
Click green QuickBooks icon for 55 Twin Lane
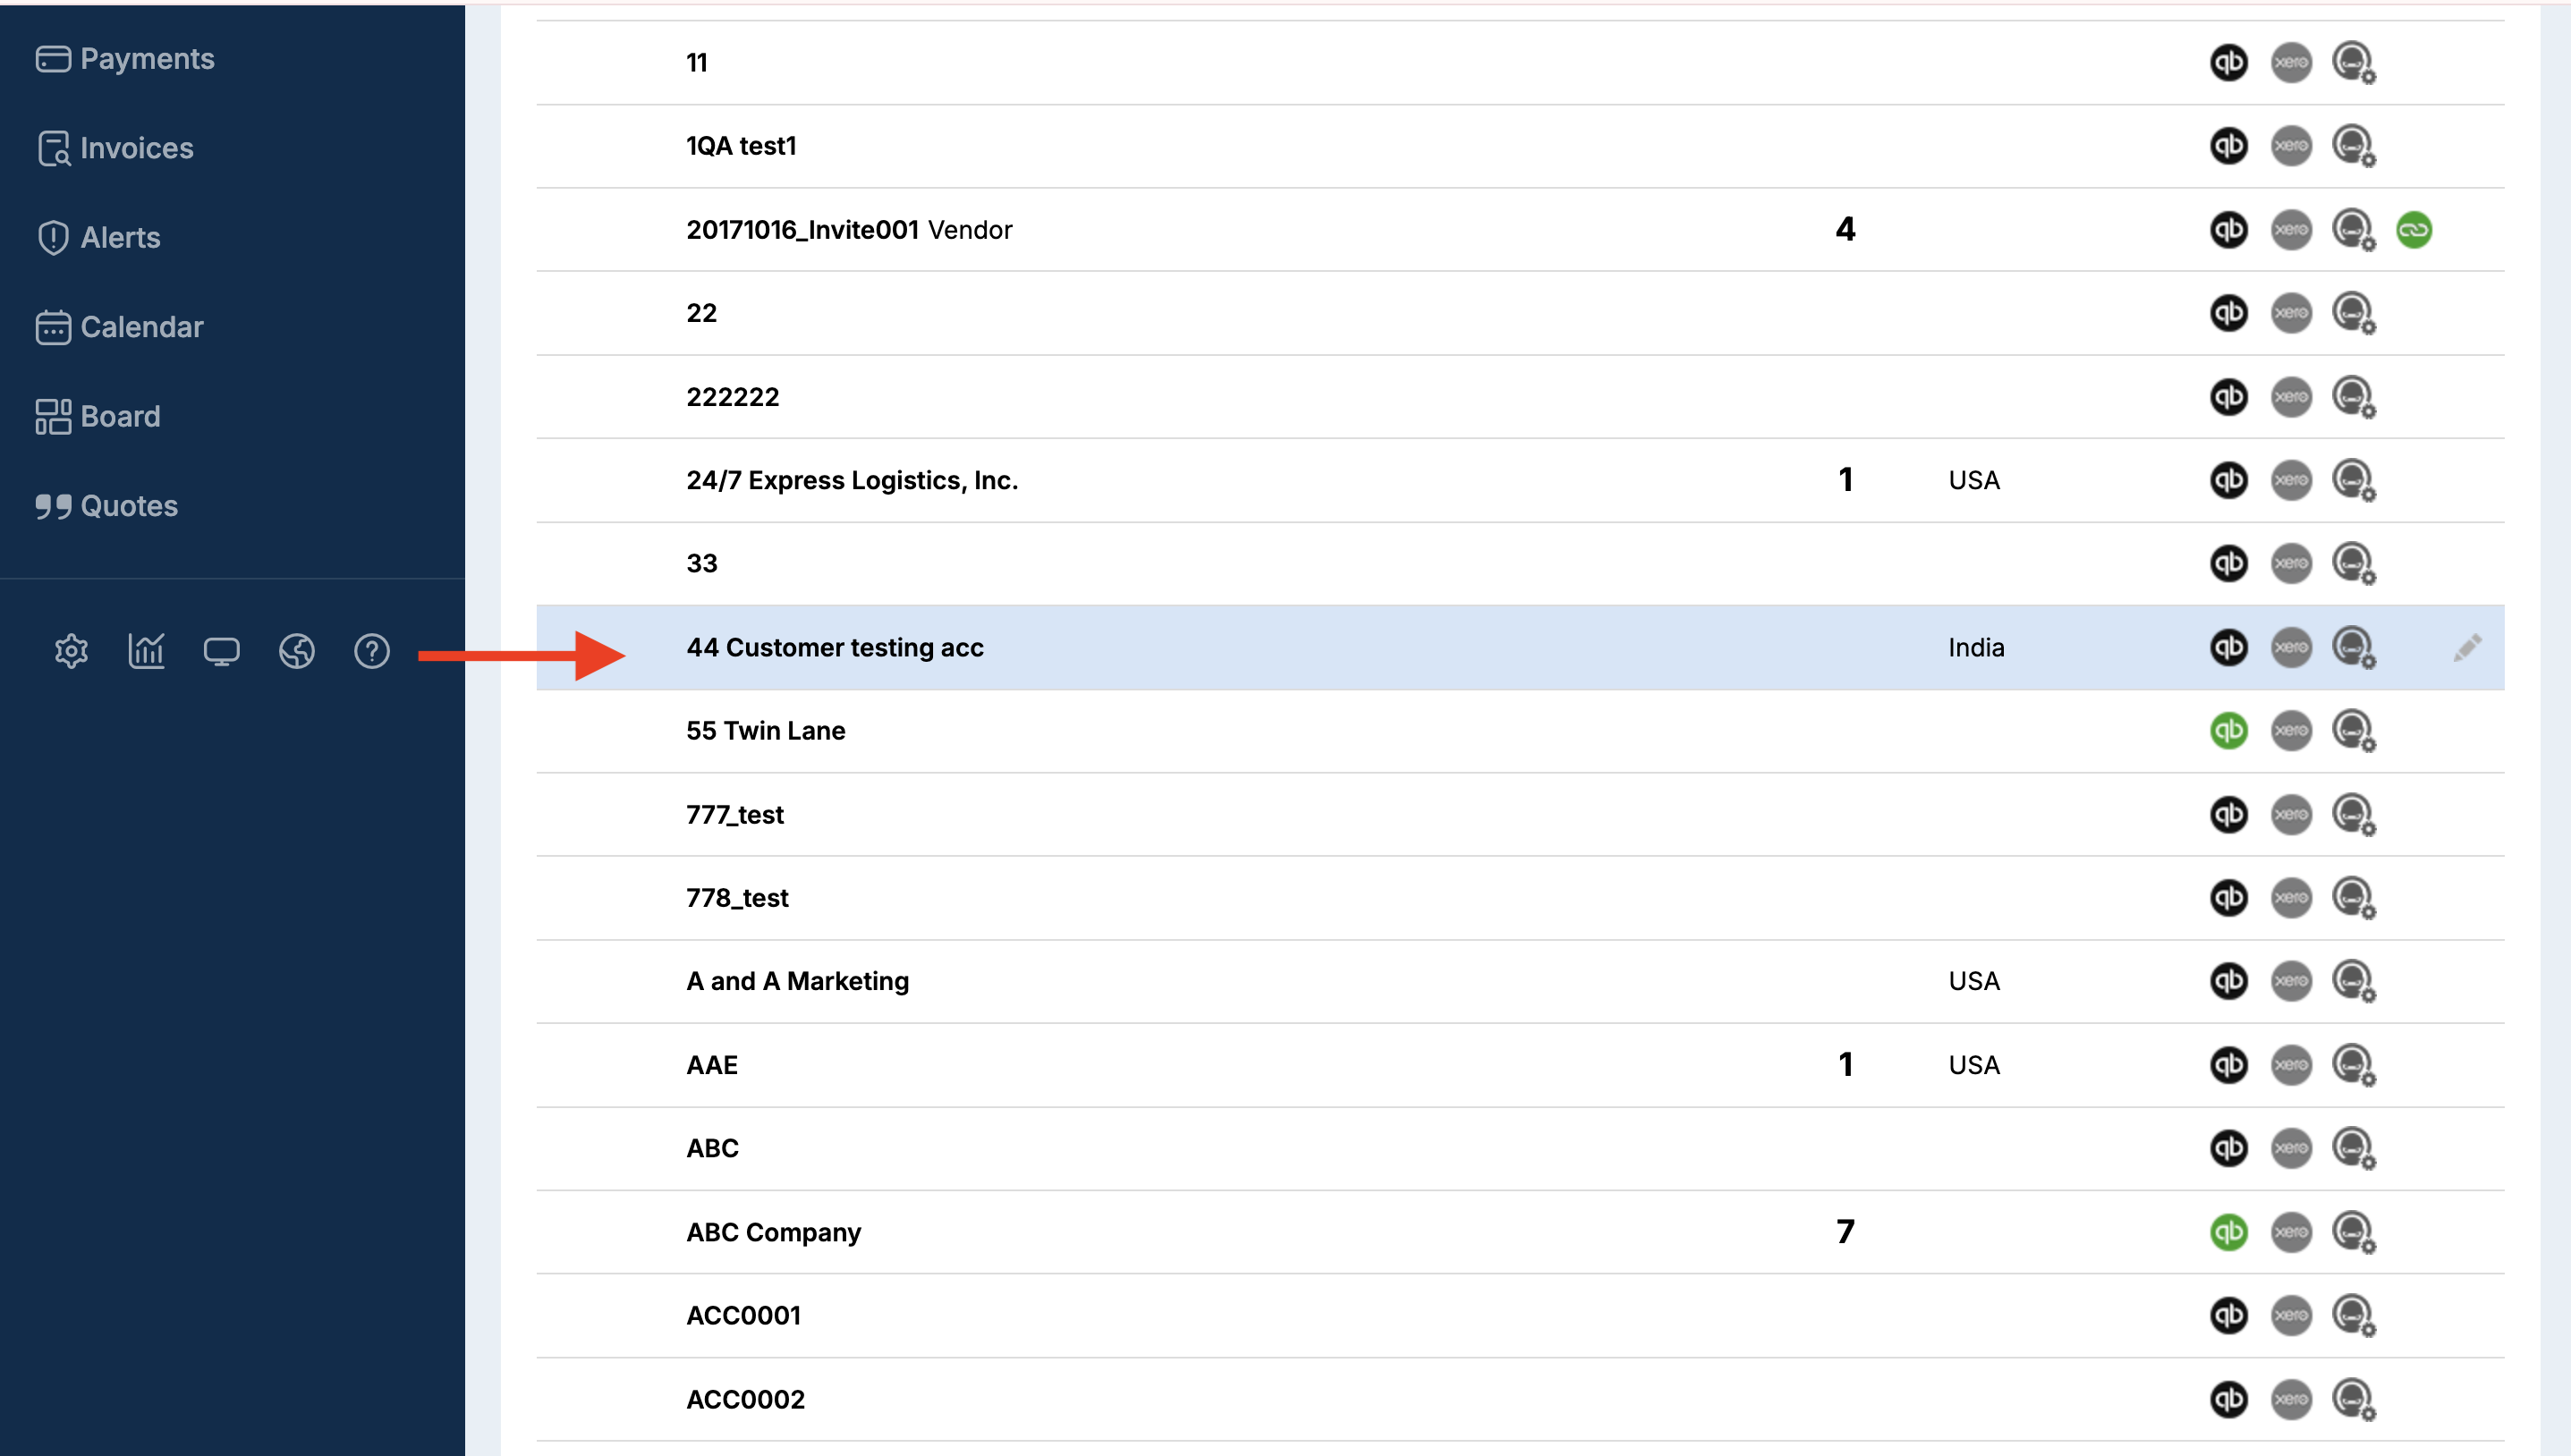click(2228, 731)
